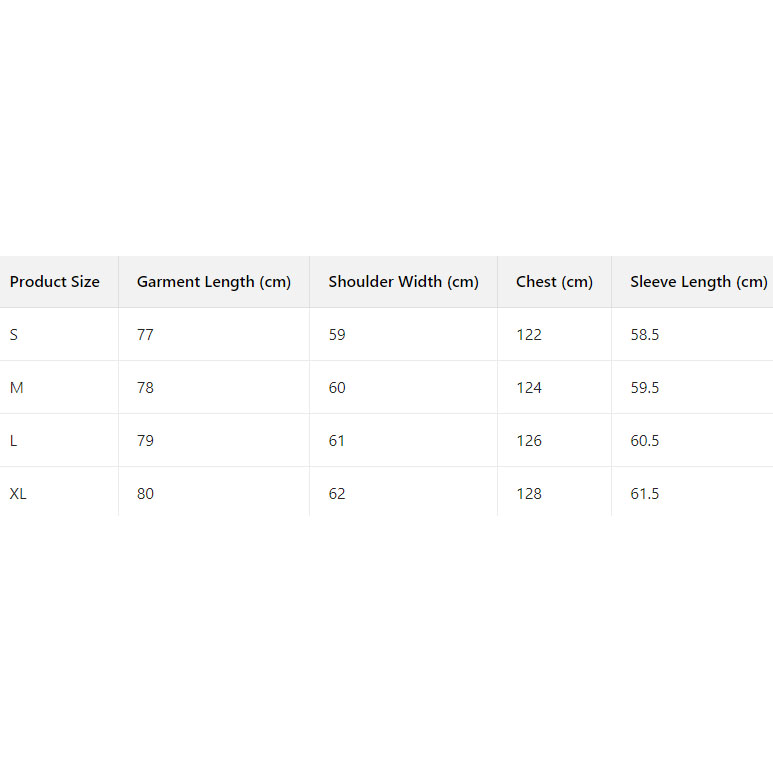Viewport: 773px width, 773px height.
Task: Select sleeve length value 60.5
Action: pos(645,441)
